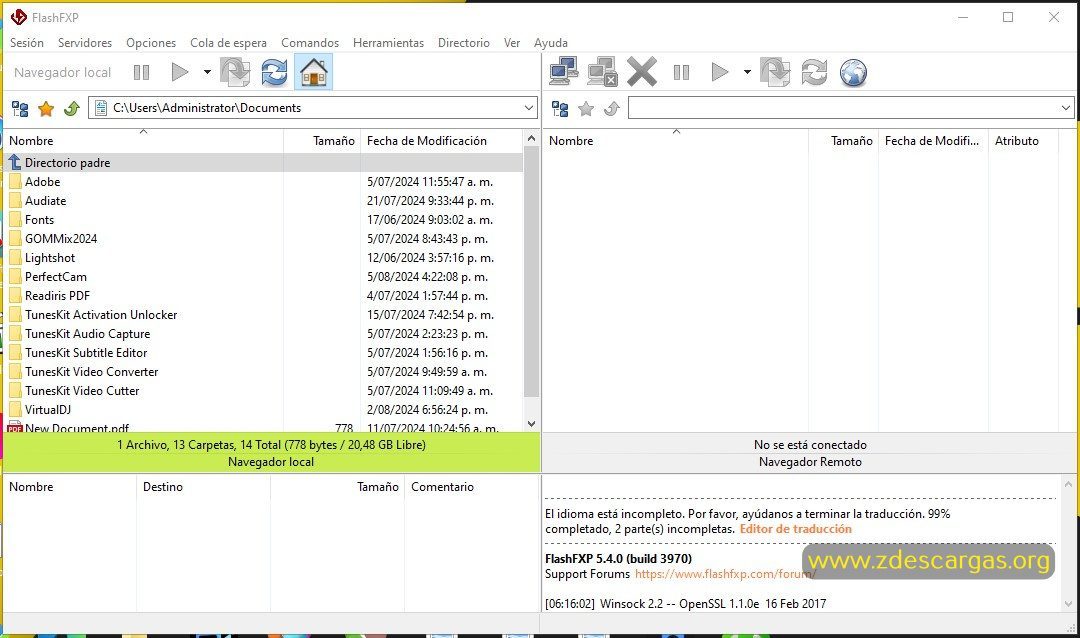The height and width of the screenshot is (638, 1080).
Task: Sort remote list by Nombre column
Action: coord(675,141)
